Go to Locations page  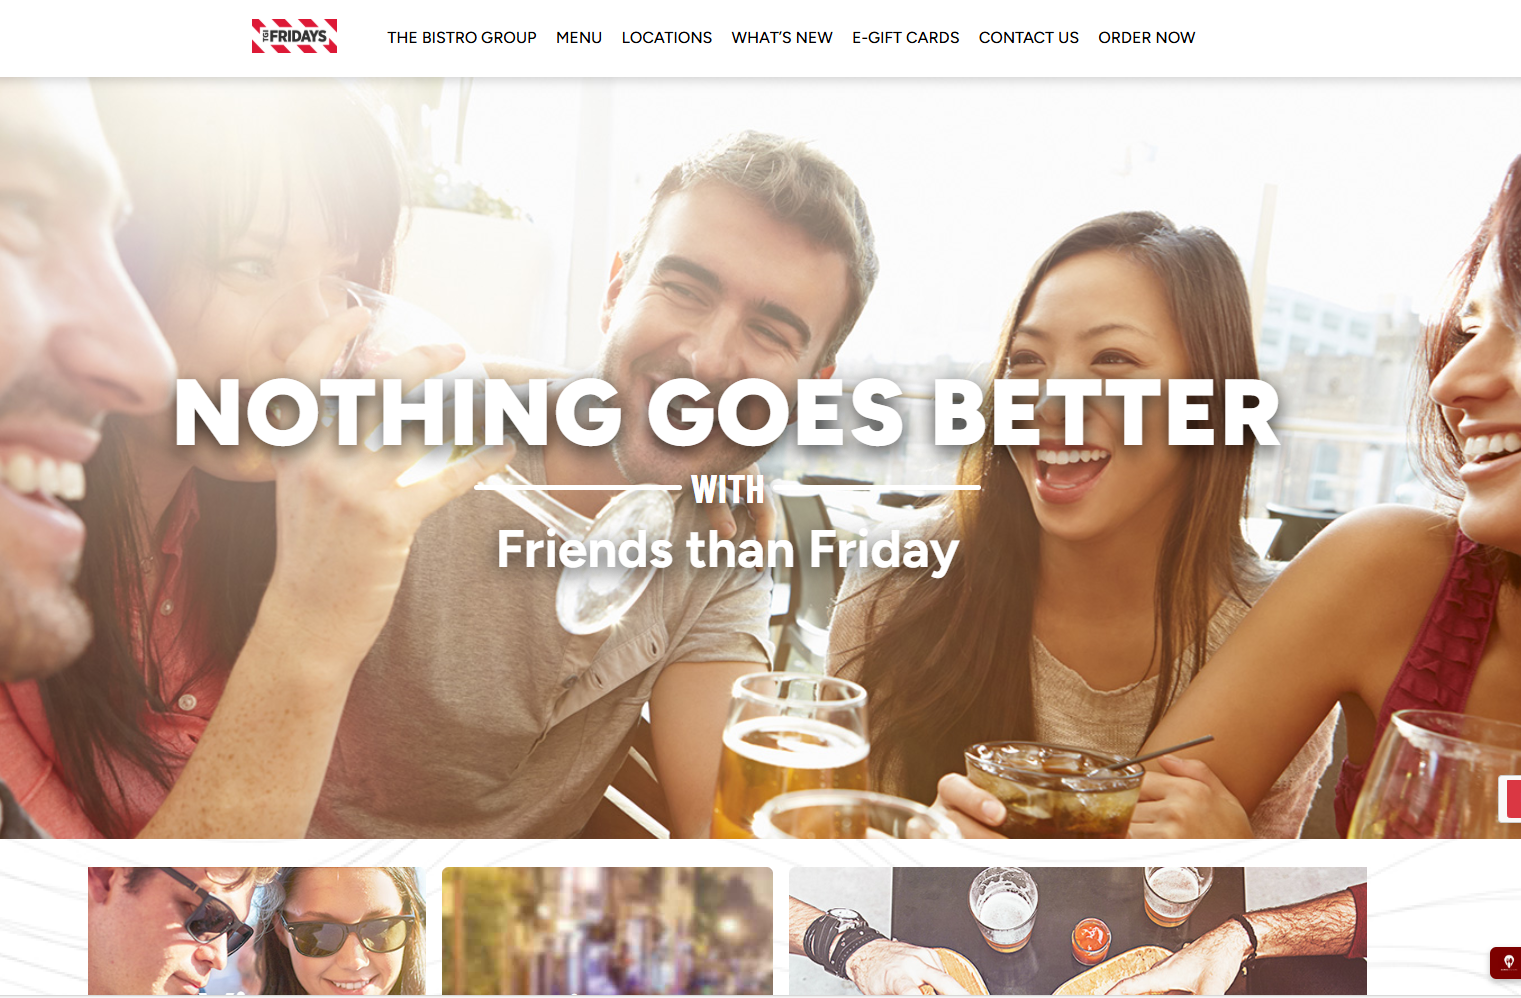pyautogui.click(x=667, y=38)
